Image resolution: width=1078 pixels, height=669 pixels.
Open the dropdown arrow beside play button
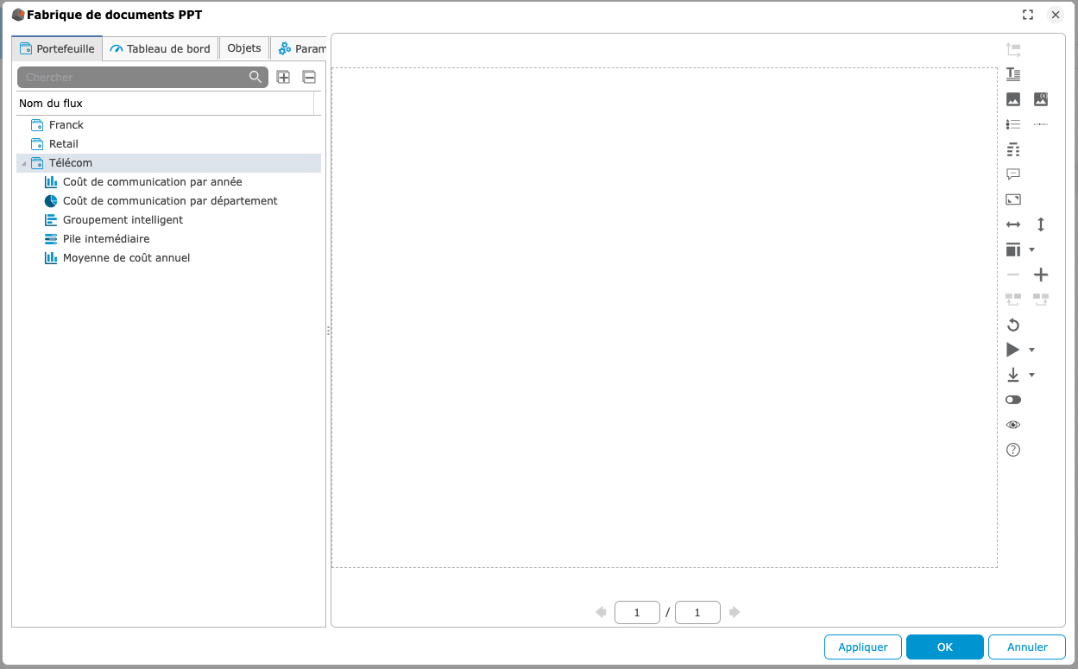1032,350
